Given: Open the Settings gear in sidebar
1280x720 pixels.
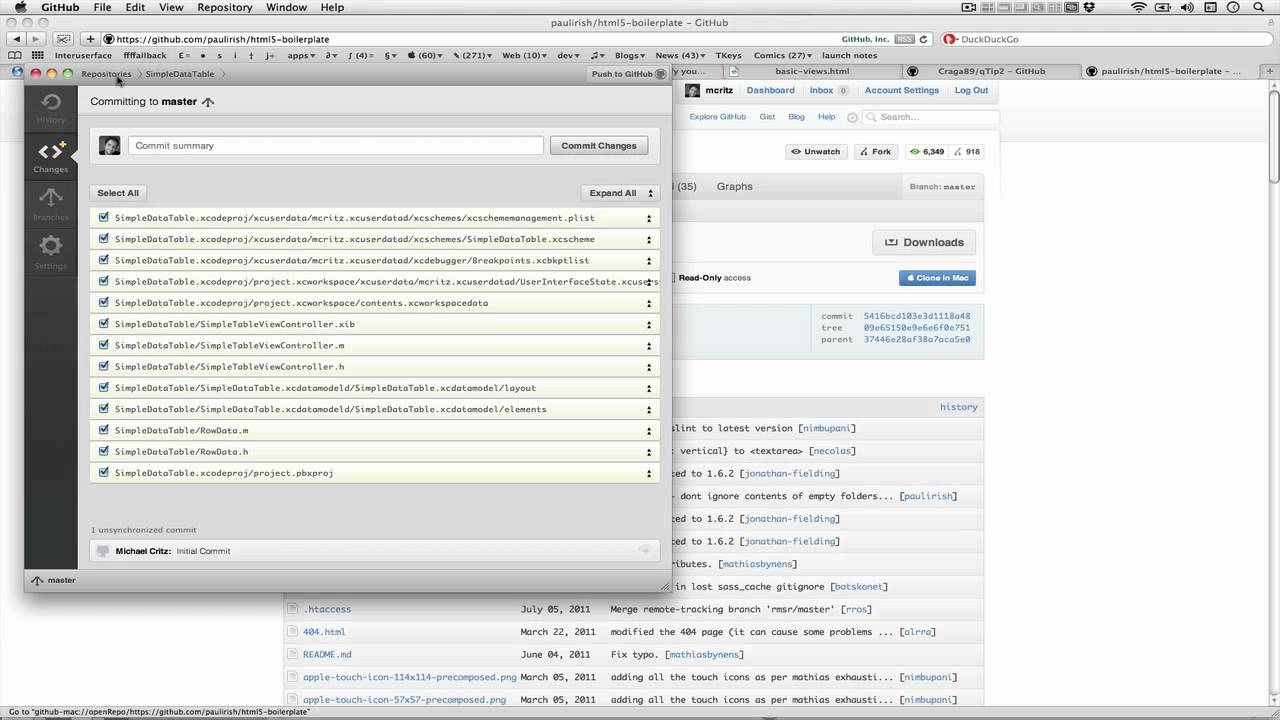Looking at the screenshot, I should click(50, 251).
